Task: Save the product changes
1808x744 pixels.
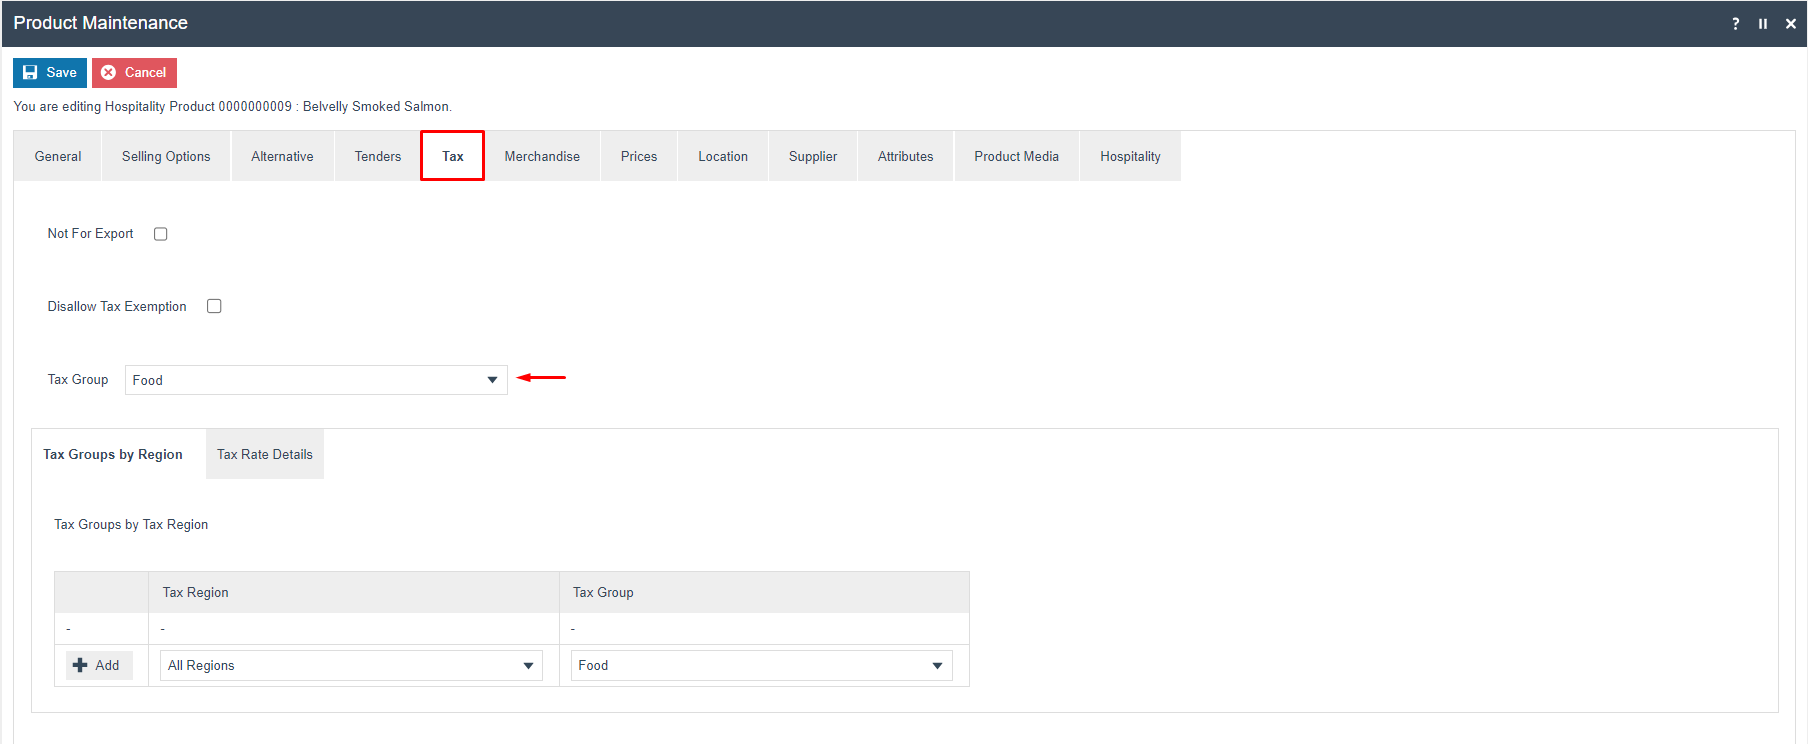Action: [x=50, y=73]
